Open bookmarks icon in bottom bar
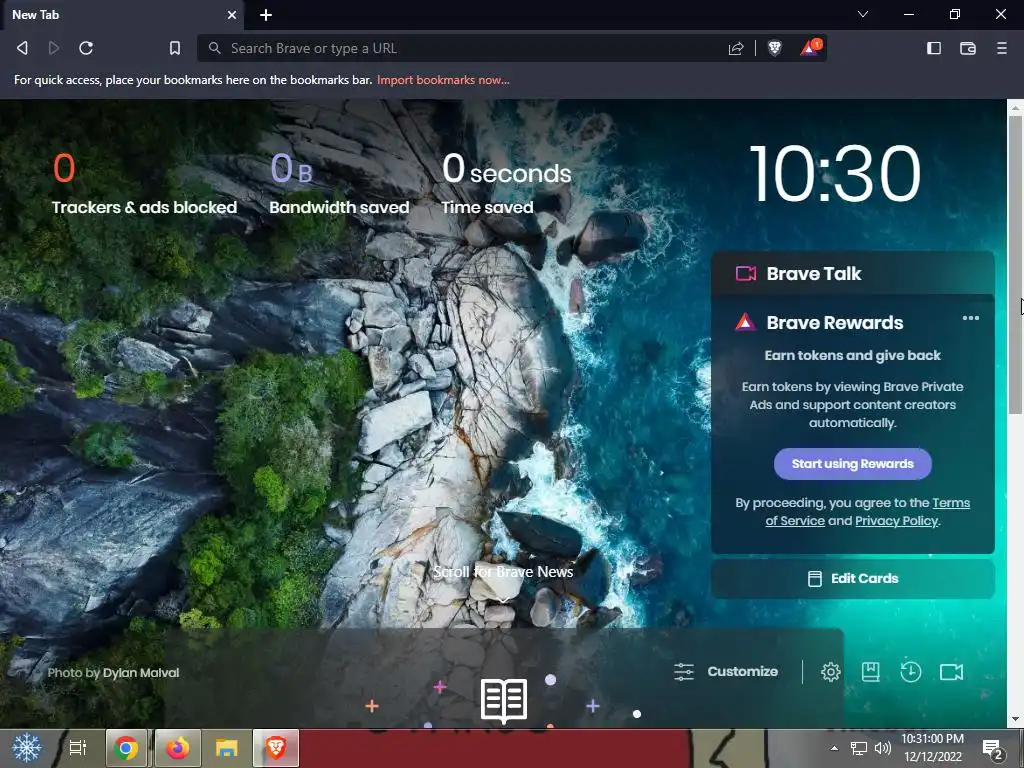 click(x=871, y=671)
